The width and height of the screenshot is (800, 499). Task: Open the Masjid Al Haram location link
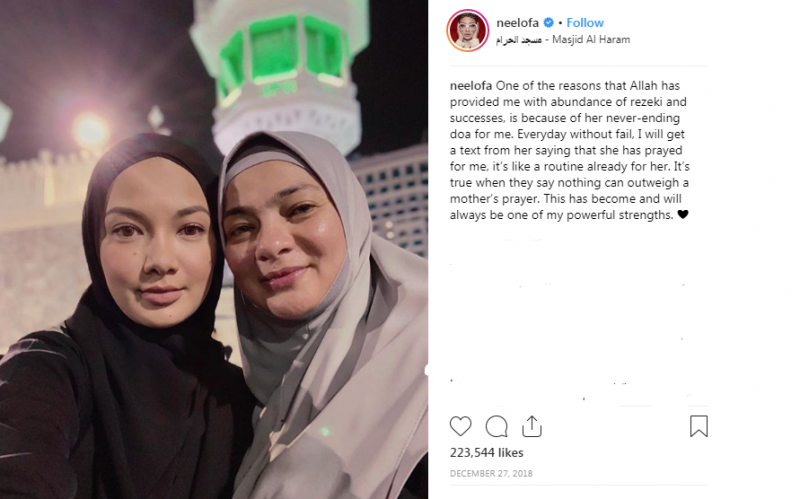tap(591, 39)
